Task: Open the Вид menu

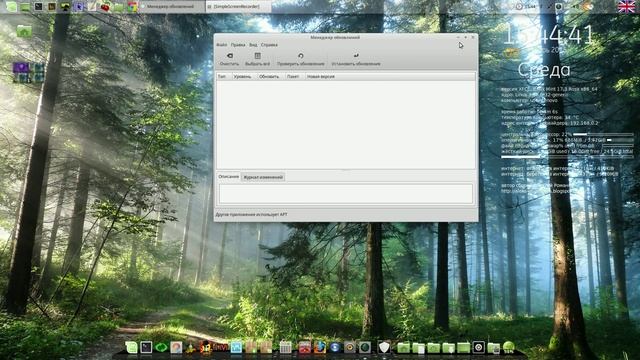Action: pyautogui.click(x=253, y=45)
